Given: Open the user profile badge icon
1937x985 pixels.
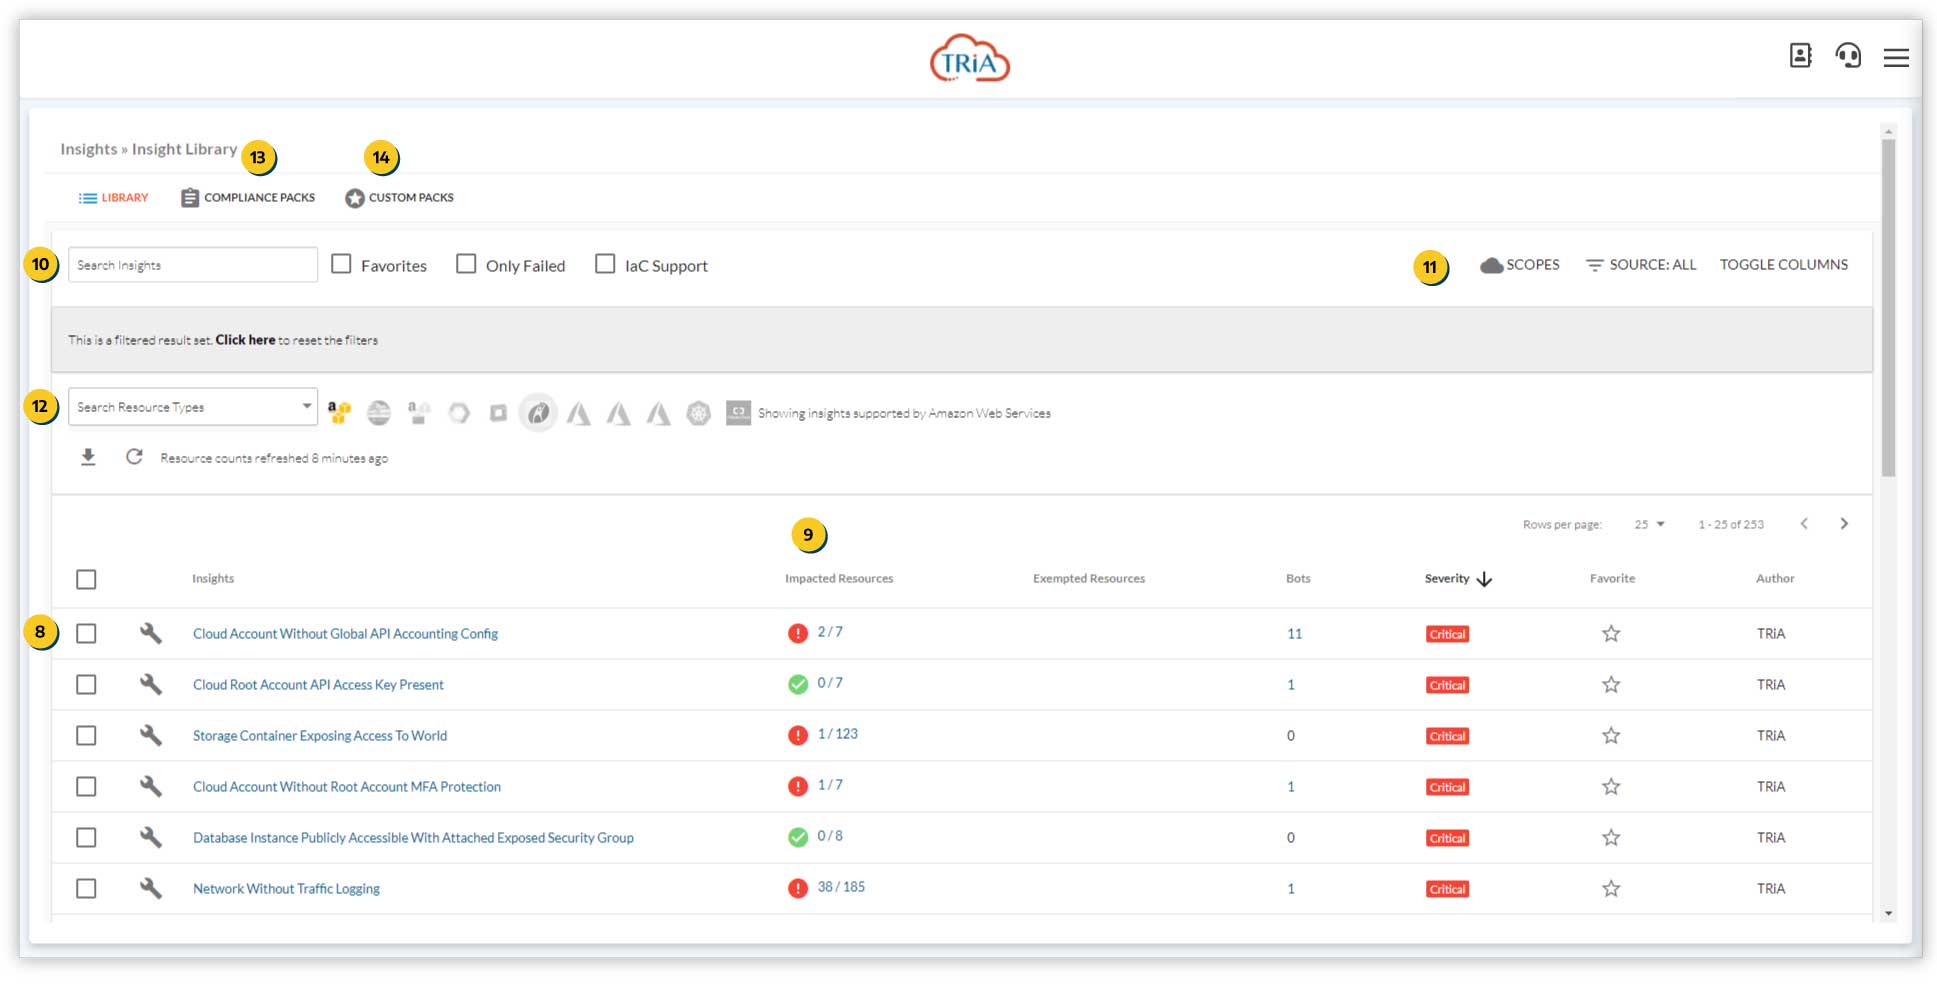Looking at the screenshot, I should coord(1800,56).
